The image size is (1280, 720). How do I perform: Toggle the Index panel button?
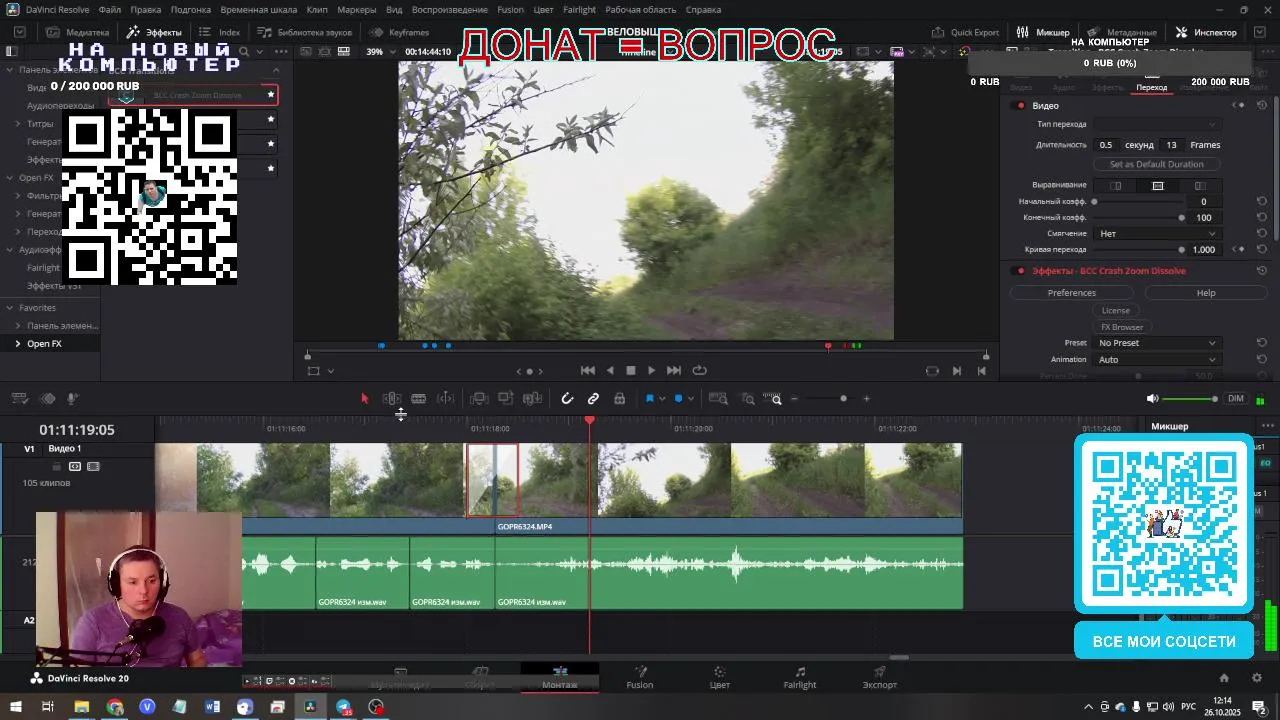click(220, 33)
